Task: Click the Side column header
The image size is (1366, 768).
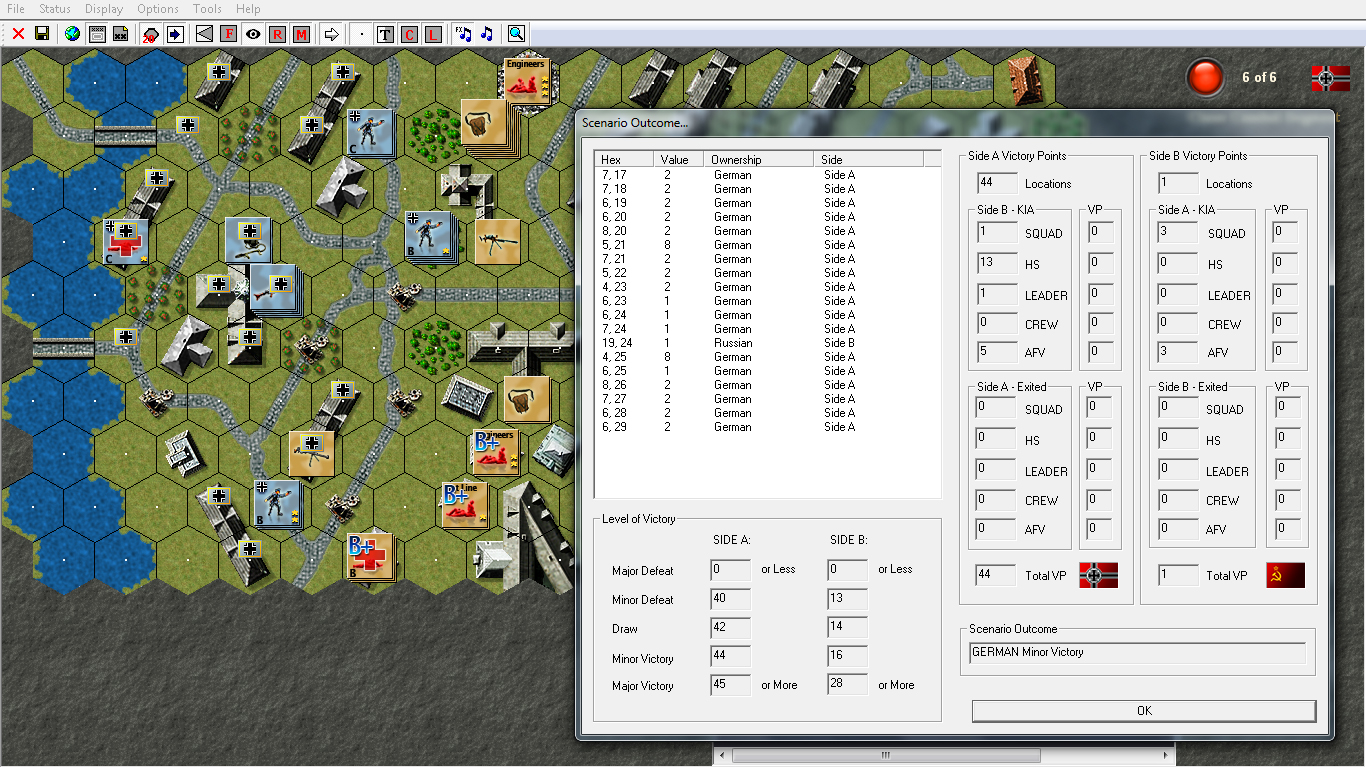Action: click(x=869, y=159)
